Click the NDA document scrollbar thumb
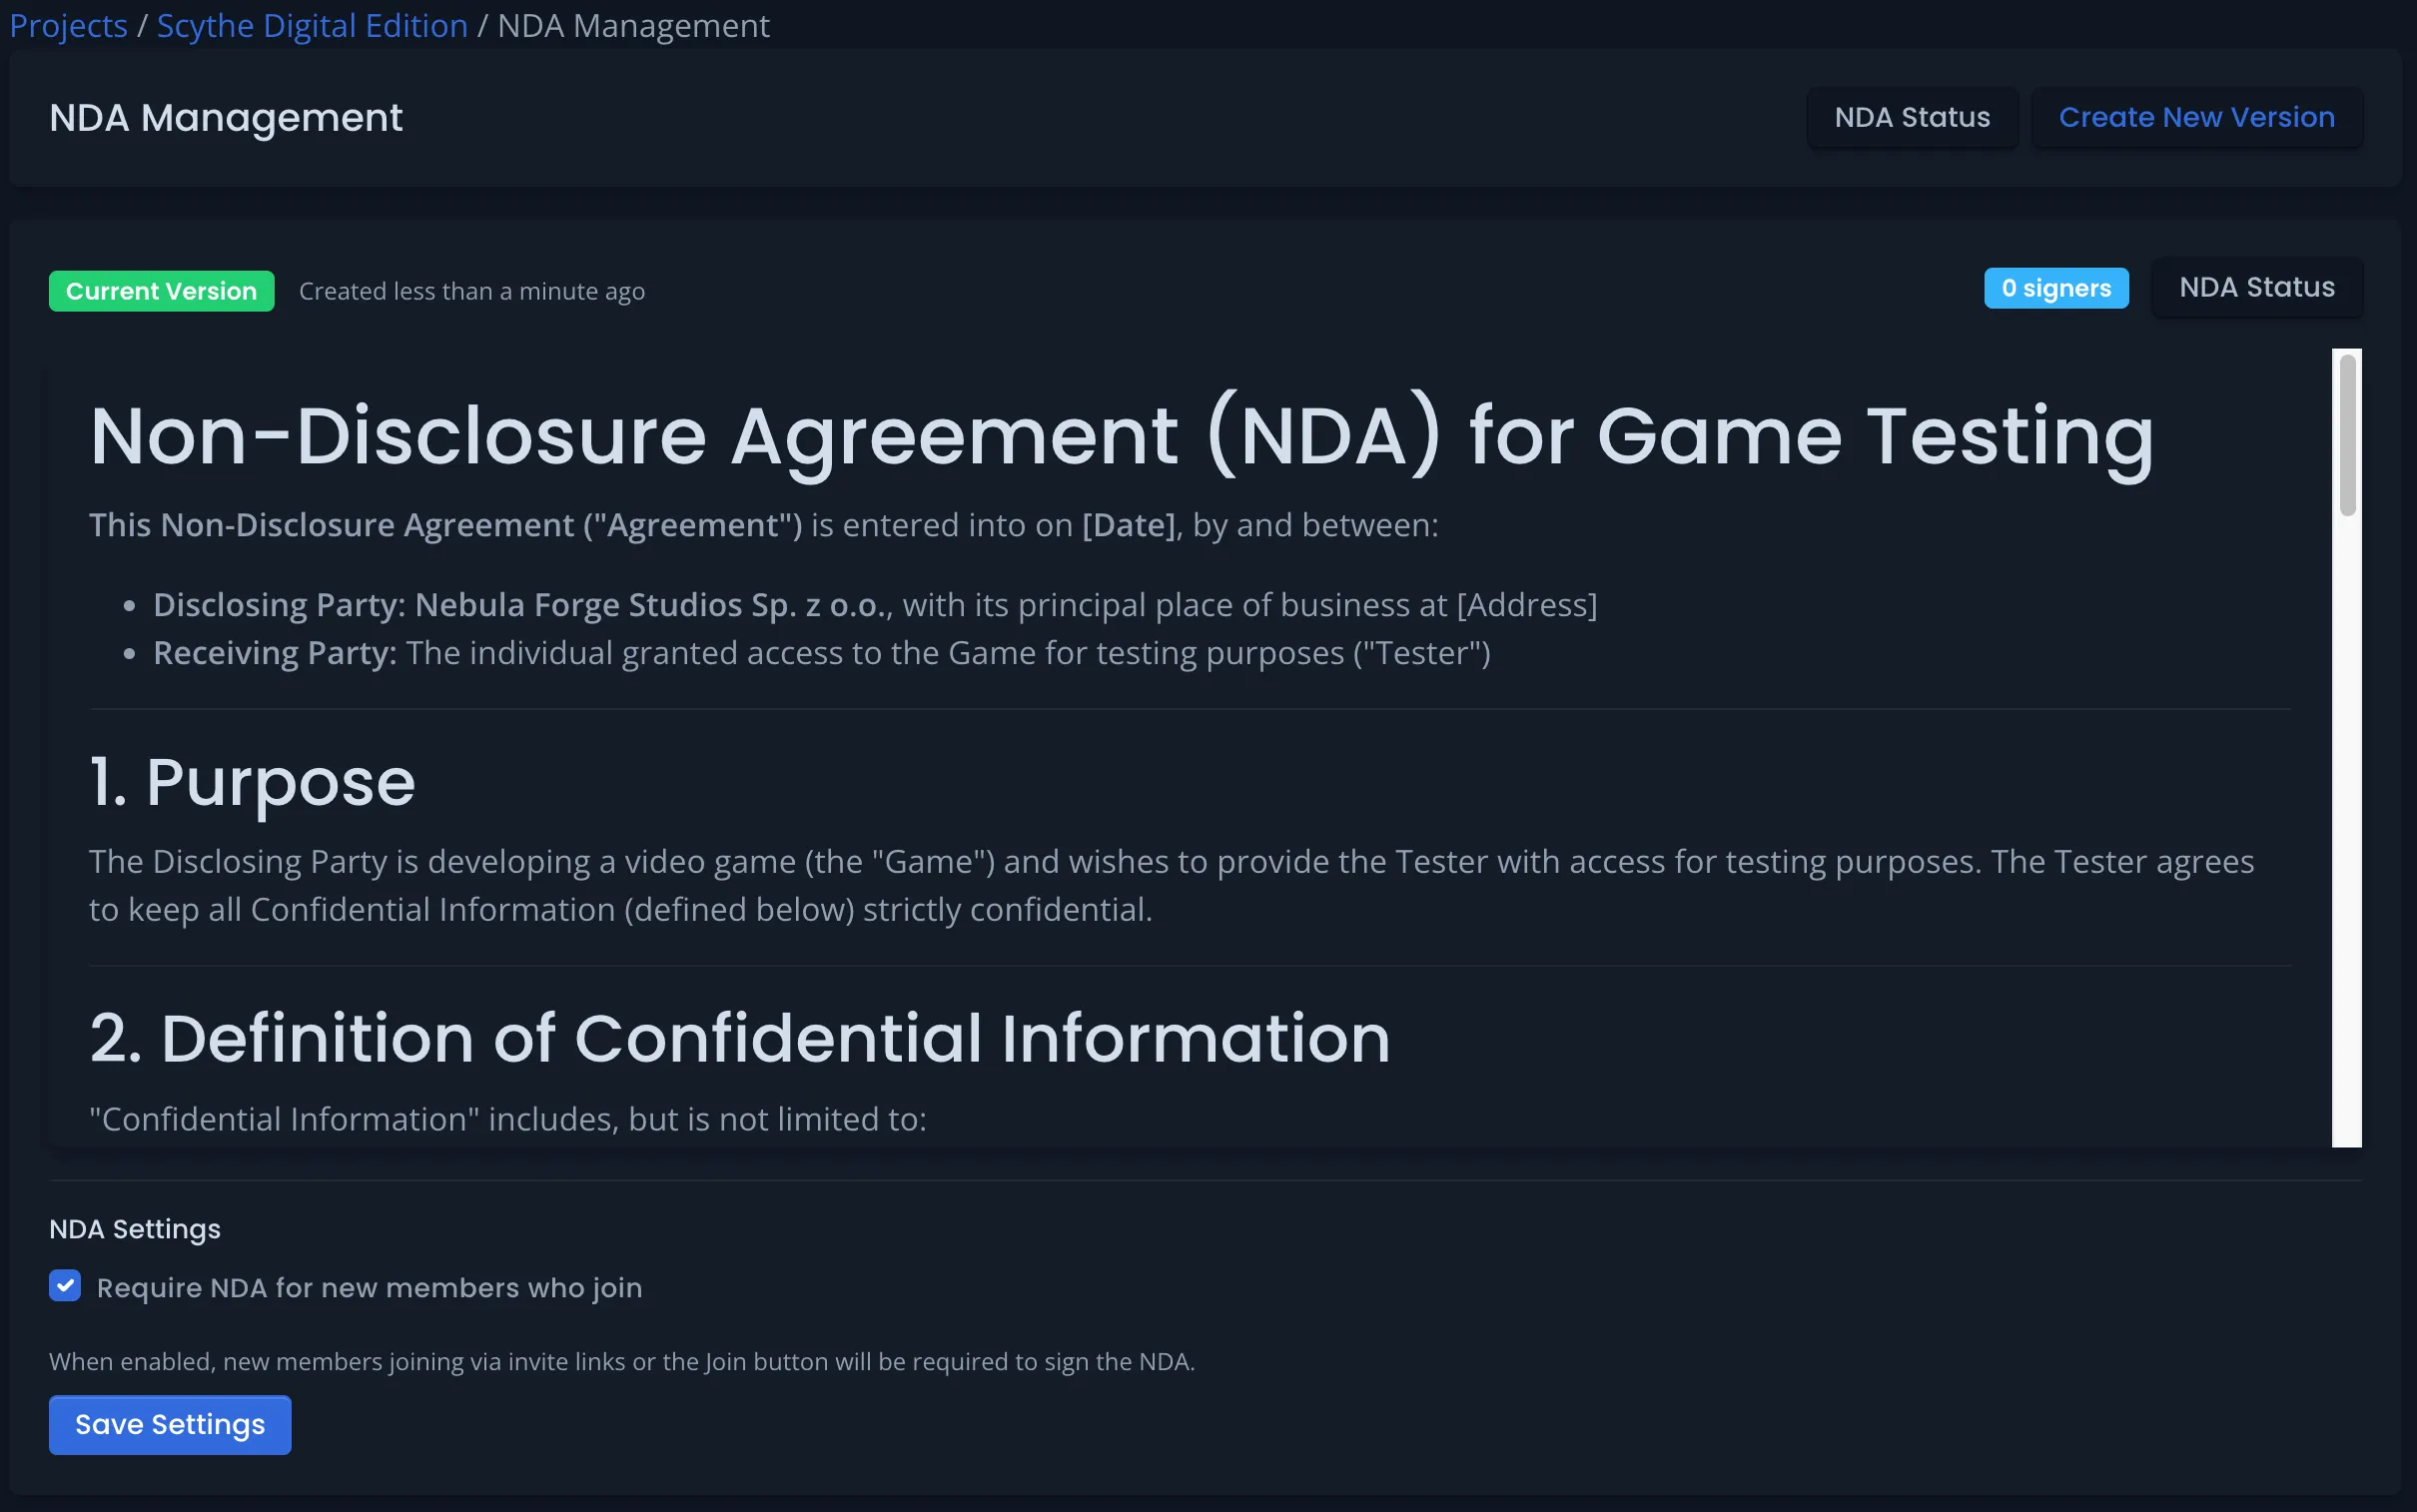2417x1512 pixels. pyautogui.click(x=2346, y=435)
